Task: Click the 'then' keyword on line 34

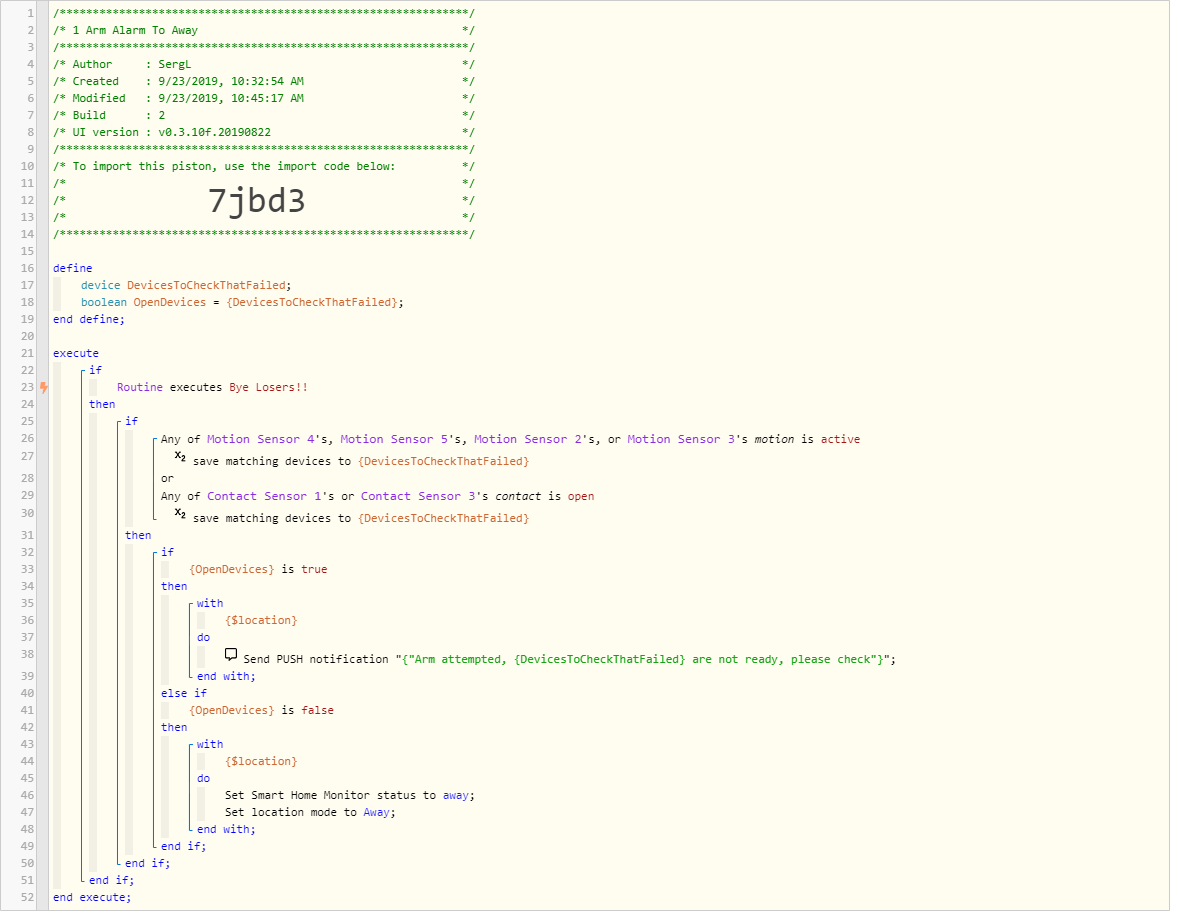Action: (174, 587)
